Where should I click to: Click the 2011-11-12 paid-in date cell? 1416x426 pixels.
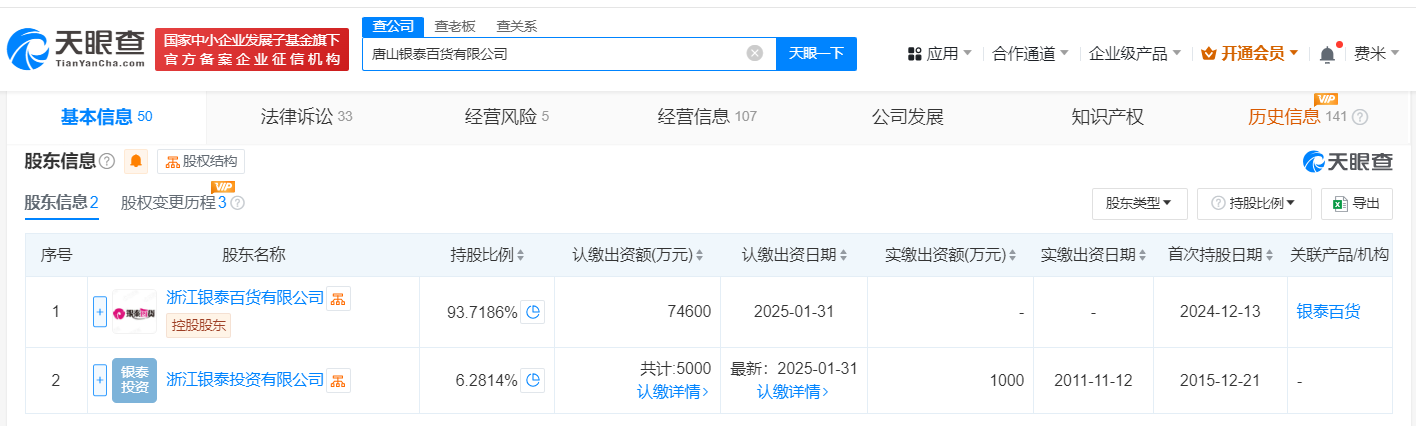pos(1092,380)
